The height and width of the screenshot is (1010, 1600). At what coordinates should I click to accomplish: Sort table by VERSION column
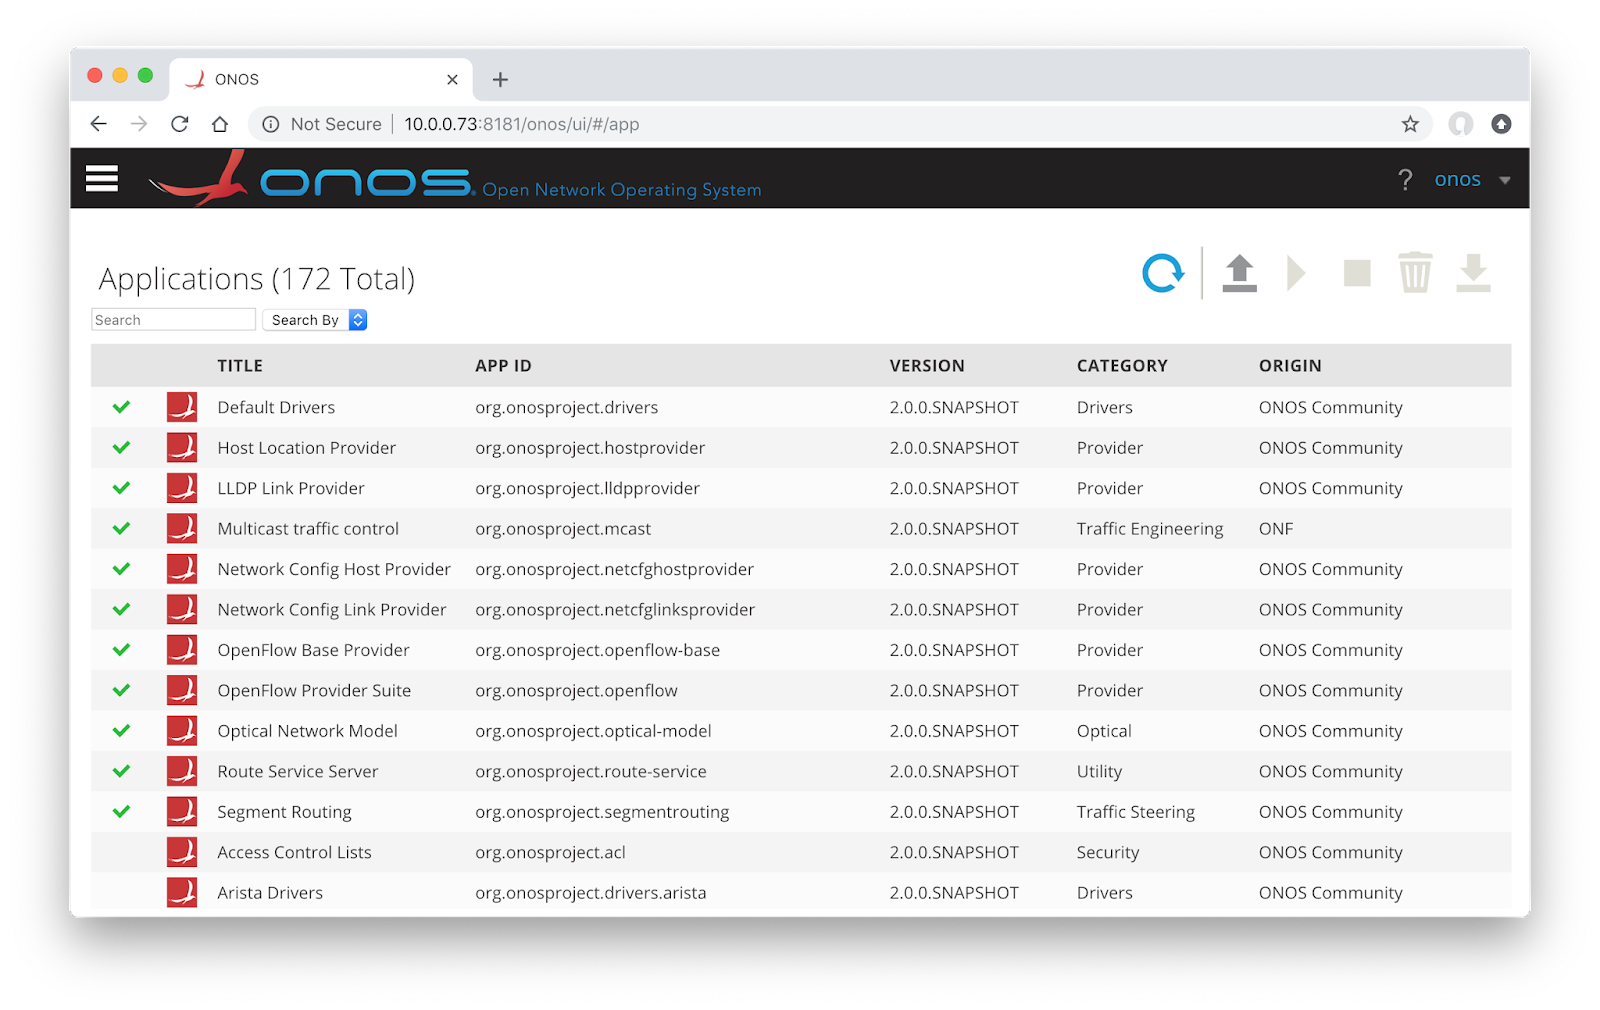tap(927, 366)
